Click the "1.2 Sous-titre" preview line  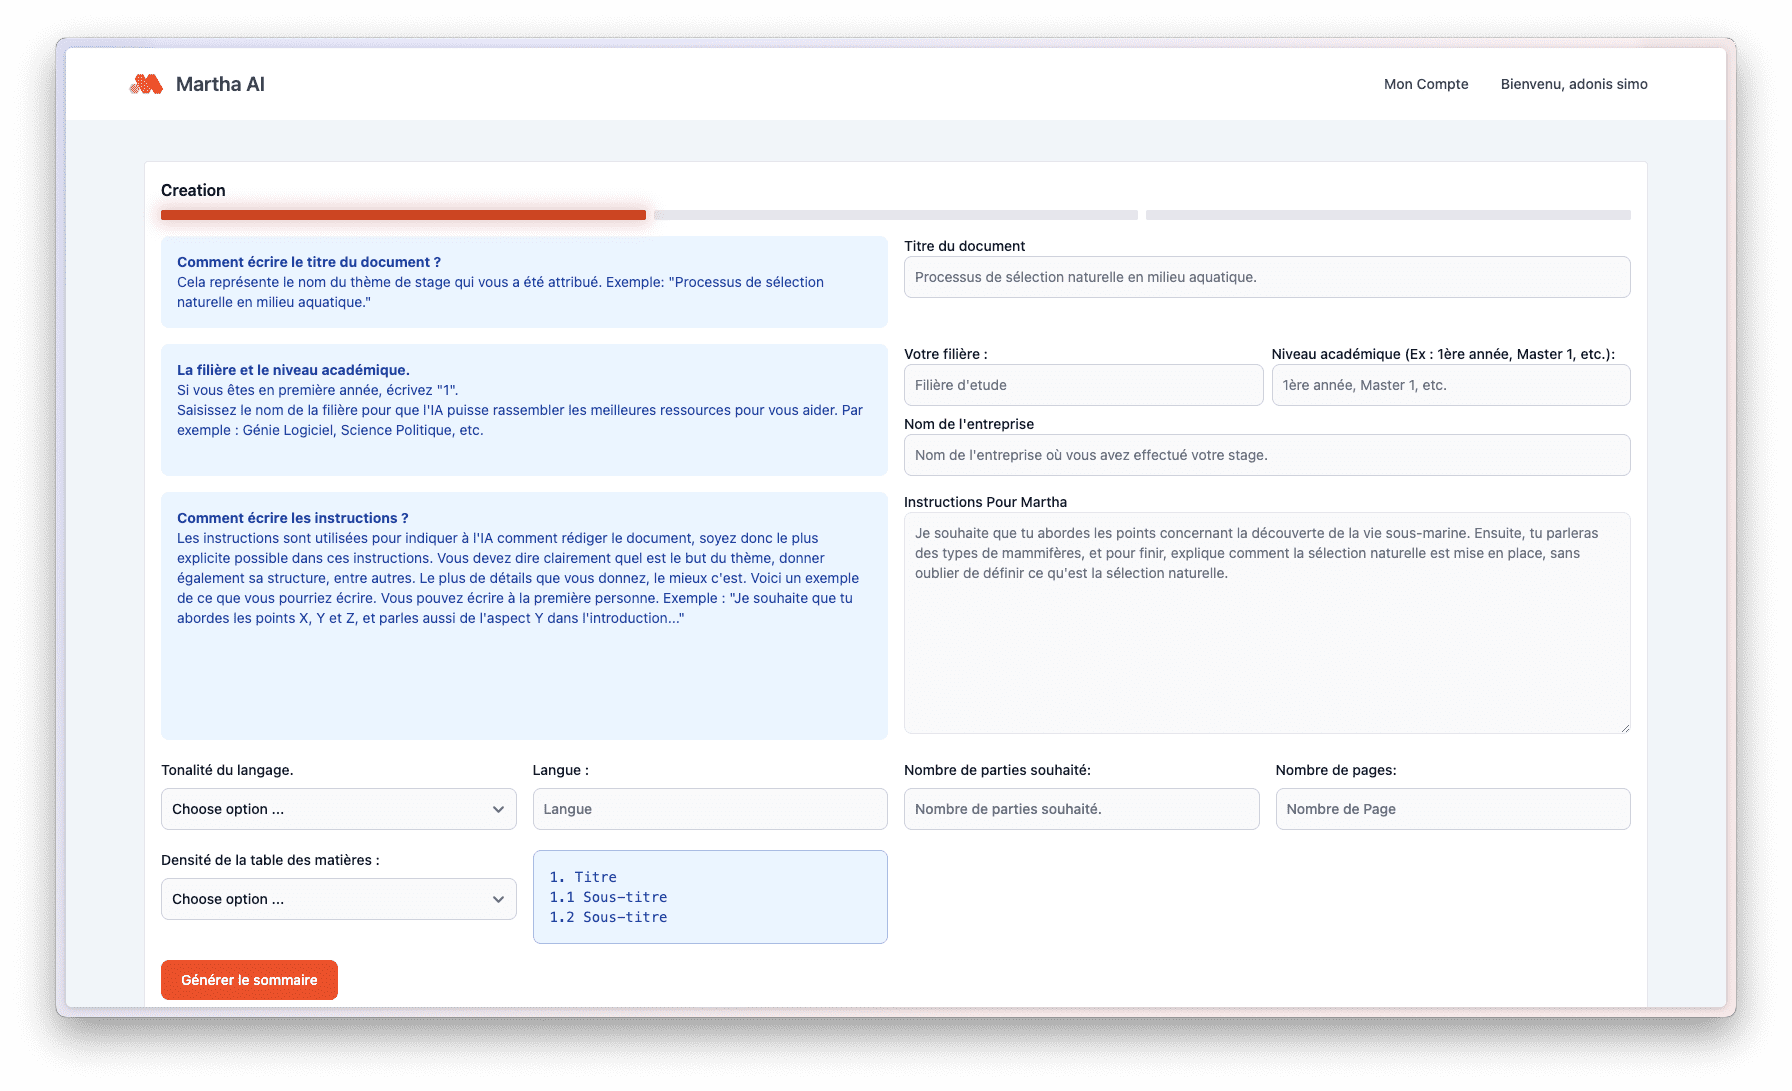(608, 917)
